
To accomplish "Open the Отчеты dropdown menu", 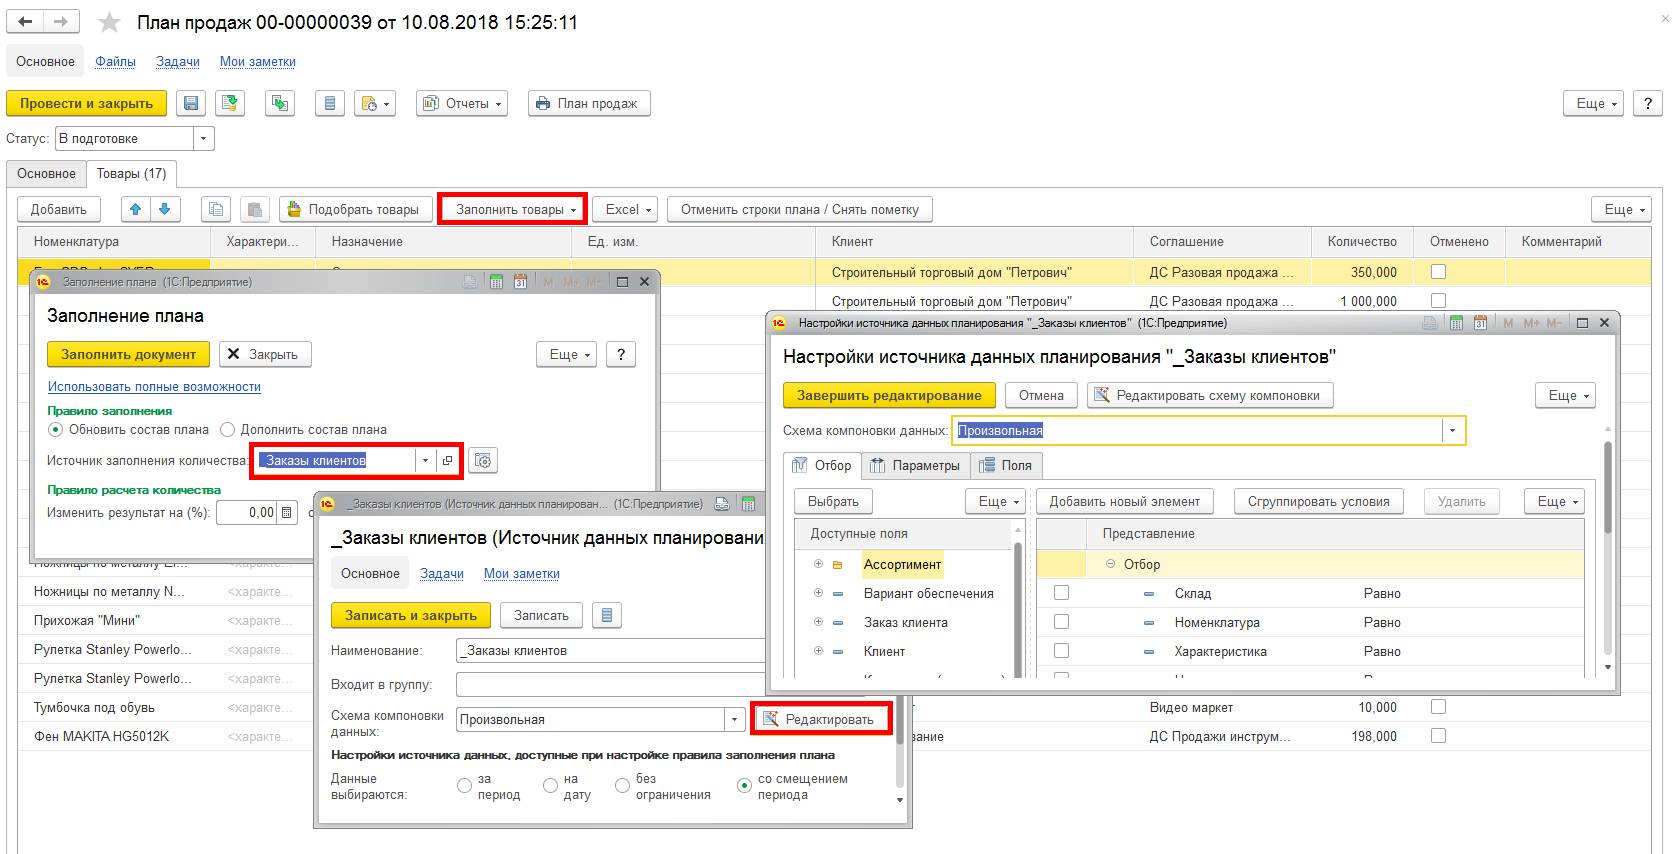I will (463, 103).
